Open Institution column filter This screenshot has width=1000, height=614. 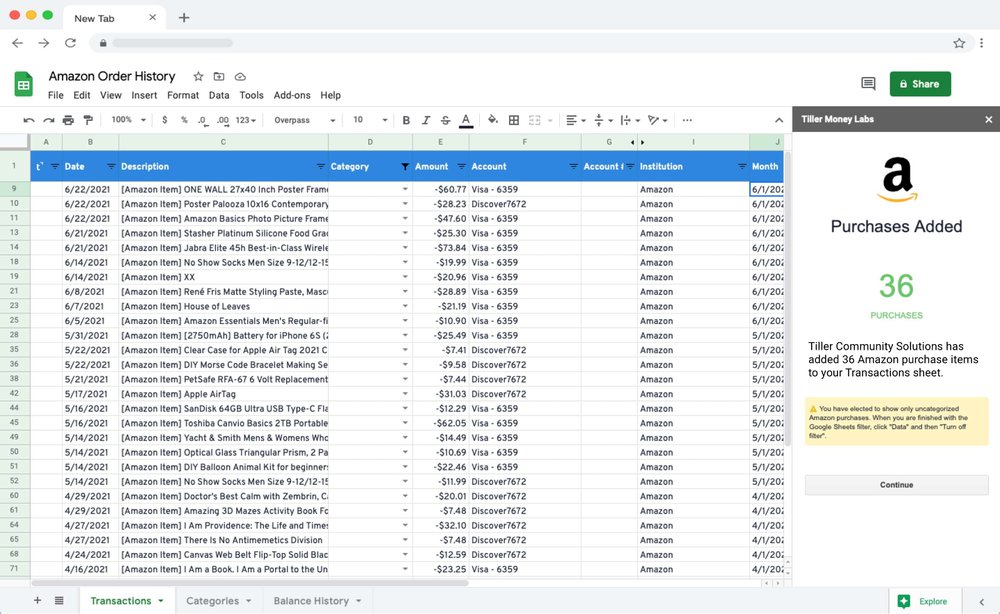point(742,166)
